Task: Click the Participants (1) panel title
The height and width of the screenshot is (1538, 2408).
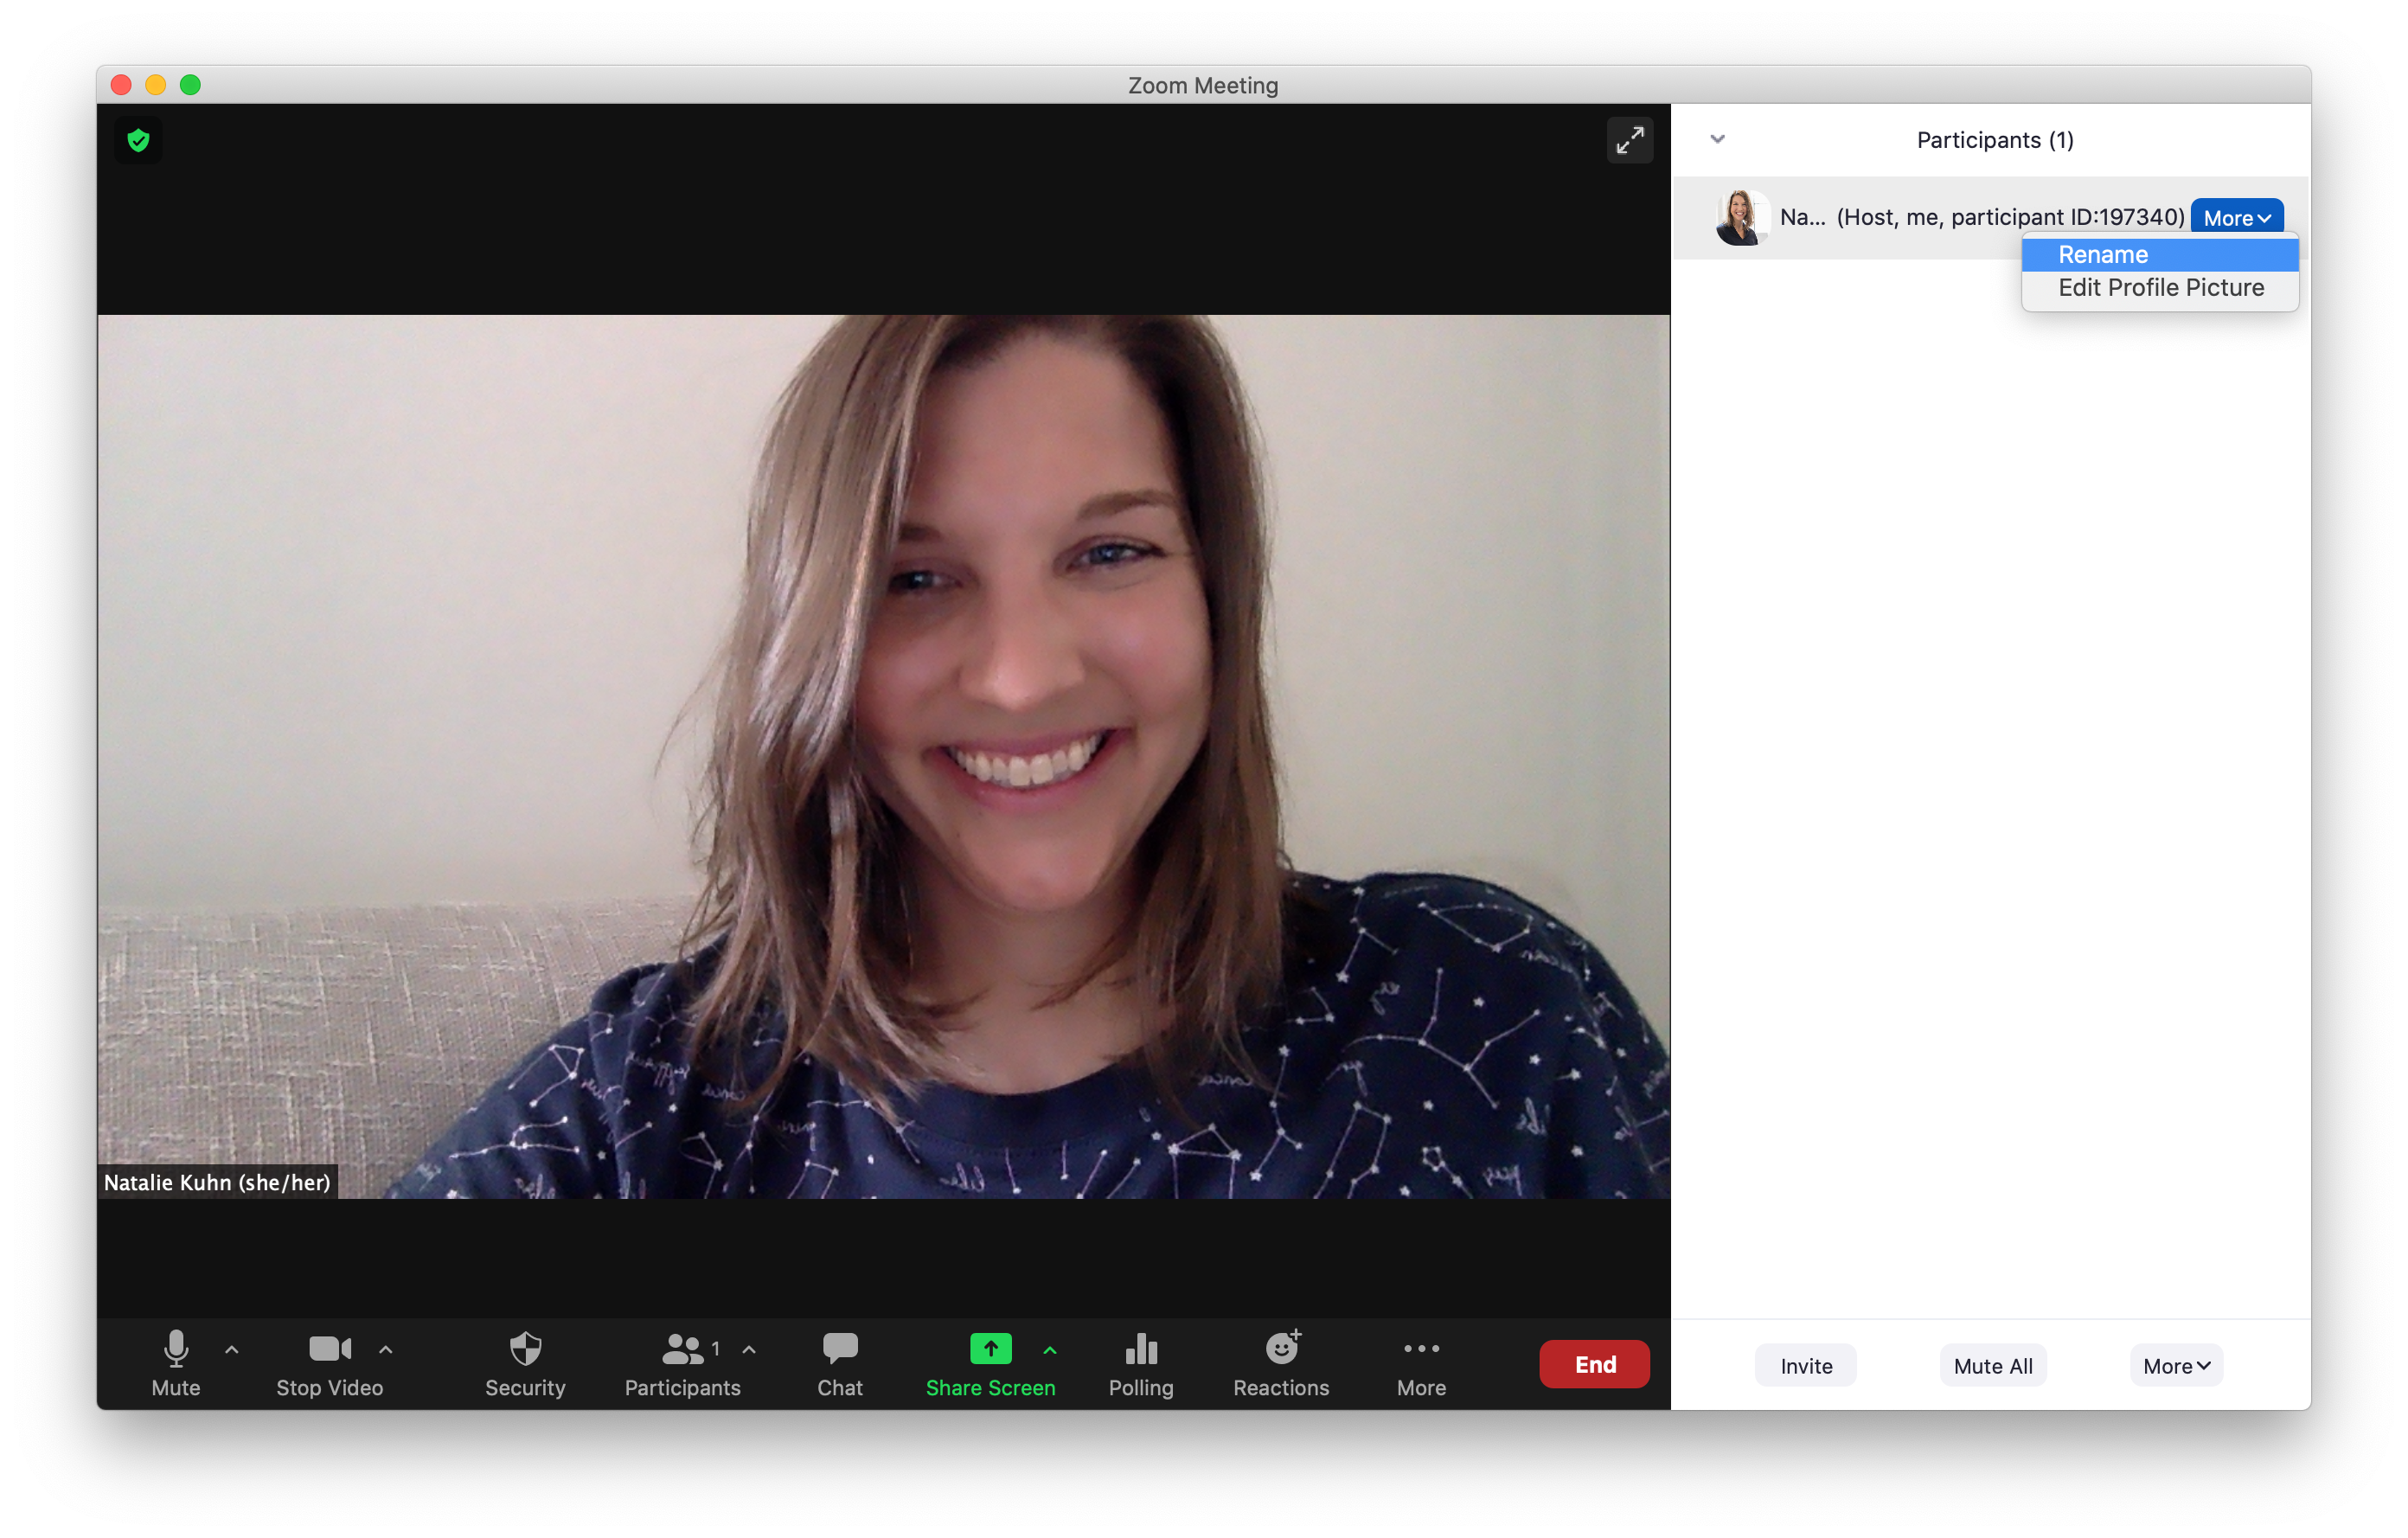Action: coord(1994,140)
